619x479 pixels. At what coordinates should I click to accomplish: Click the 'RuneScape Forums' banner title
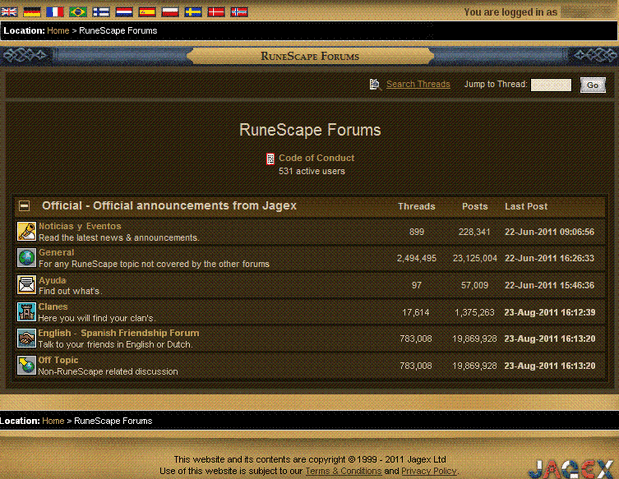pos(310,56)
